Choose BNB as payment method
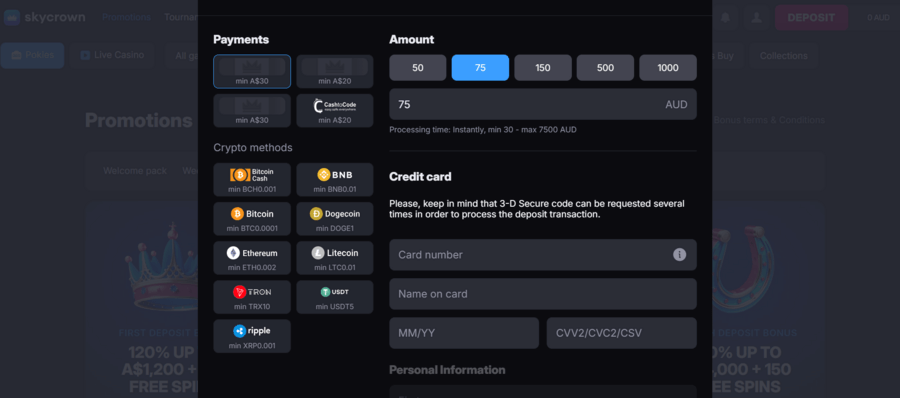This screenshot has width=900, height=398. [335, 180]
